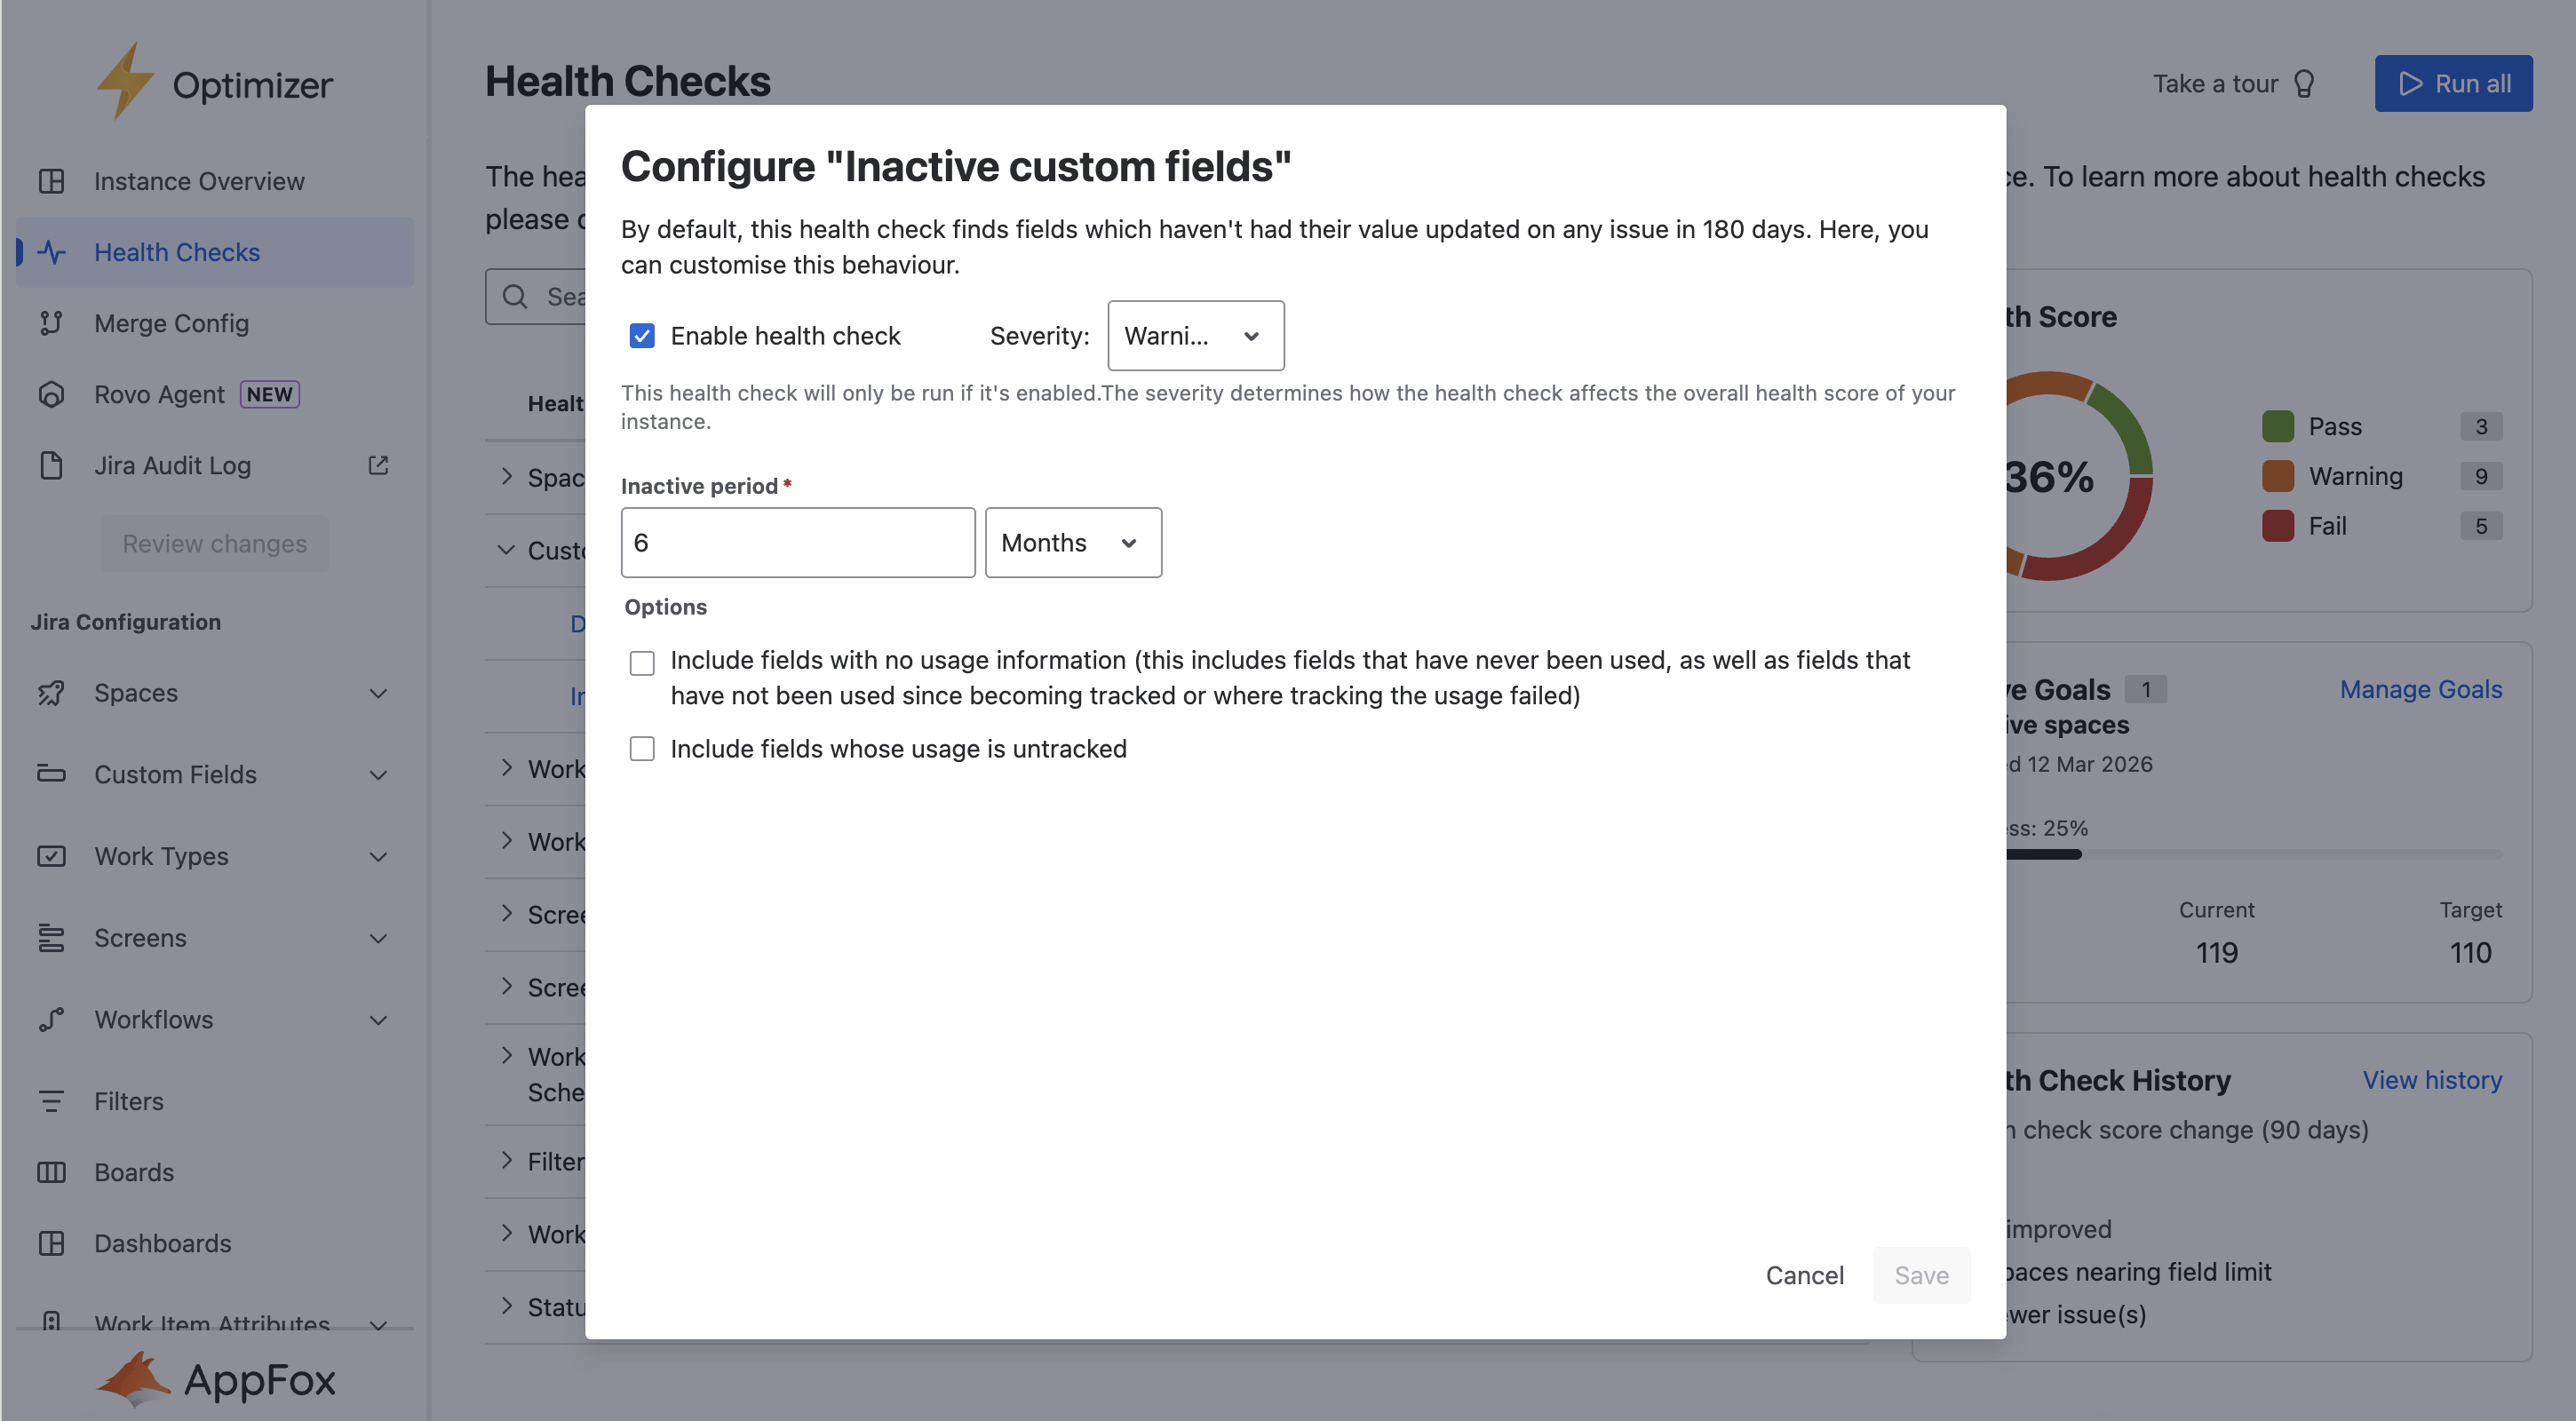
Task: Click the Rovo Agent hexagon icon
Action: coord(51,394)
